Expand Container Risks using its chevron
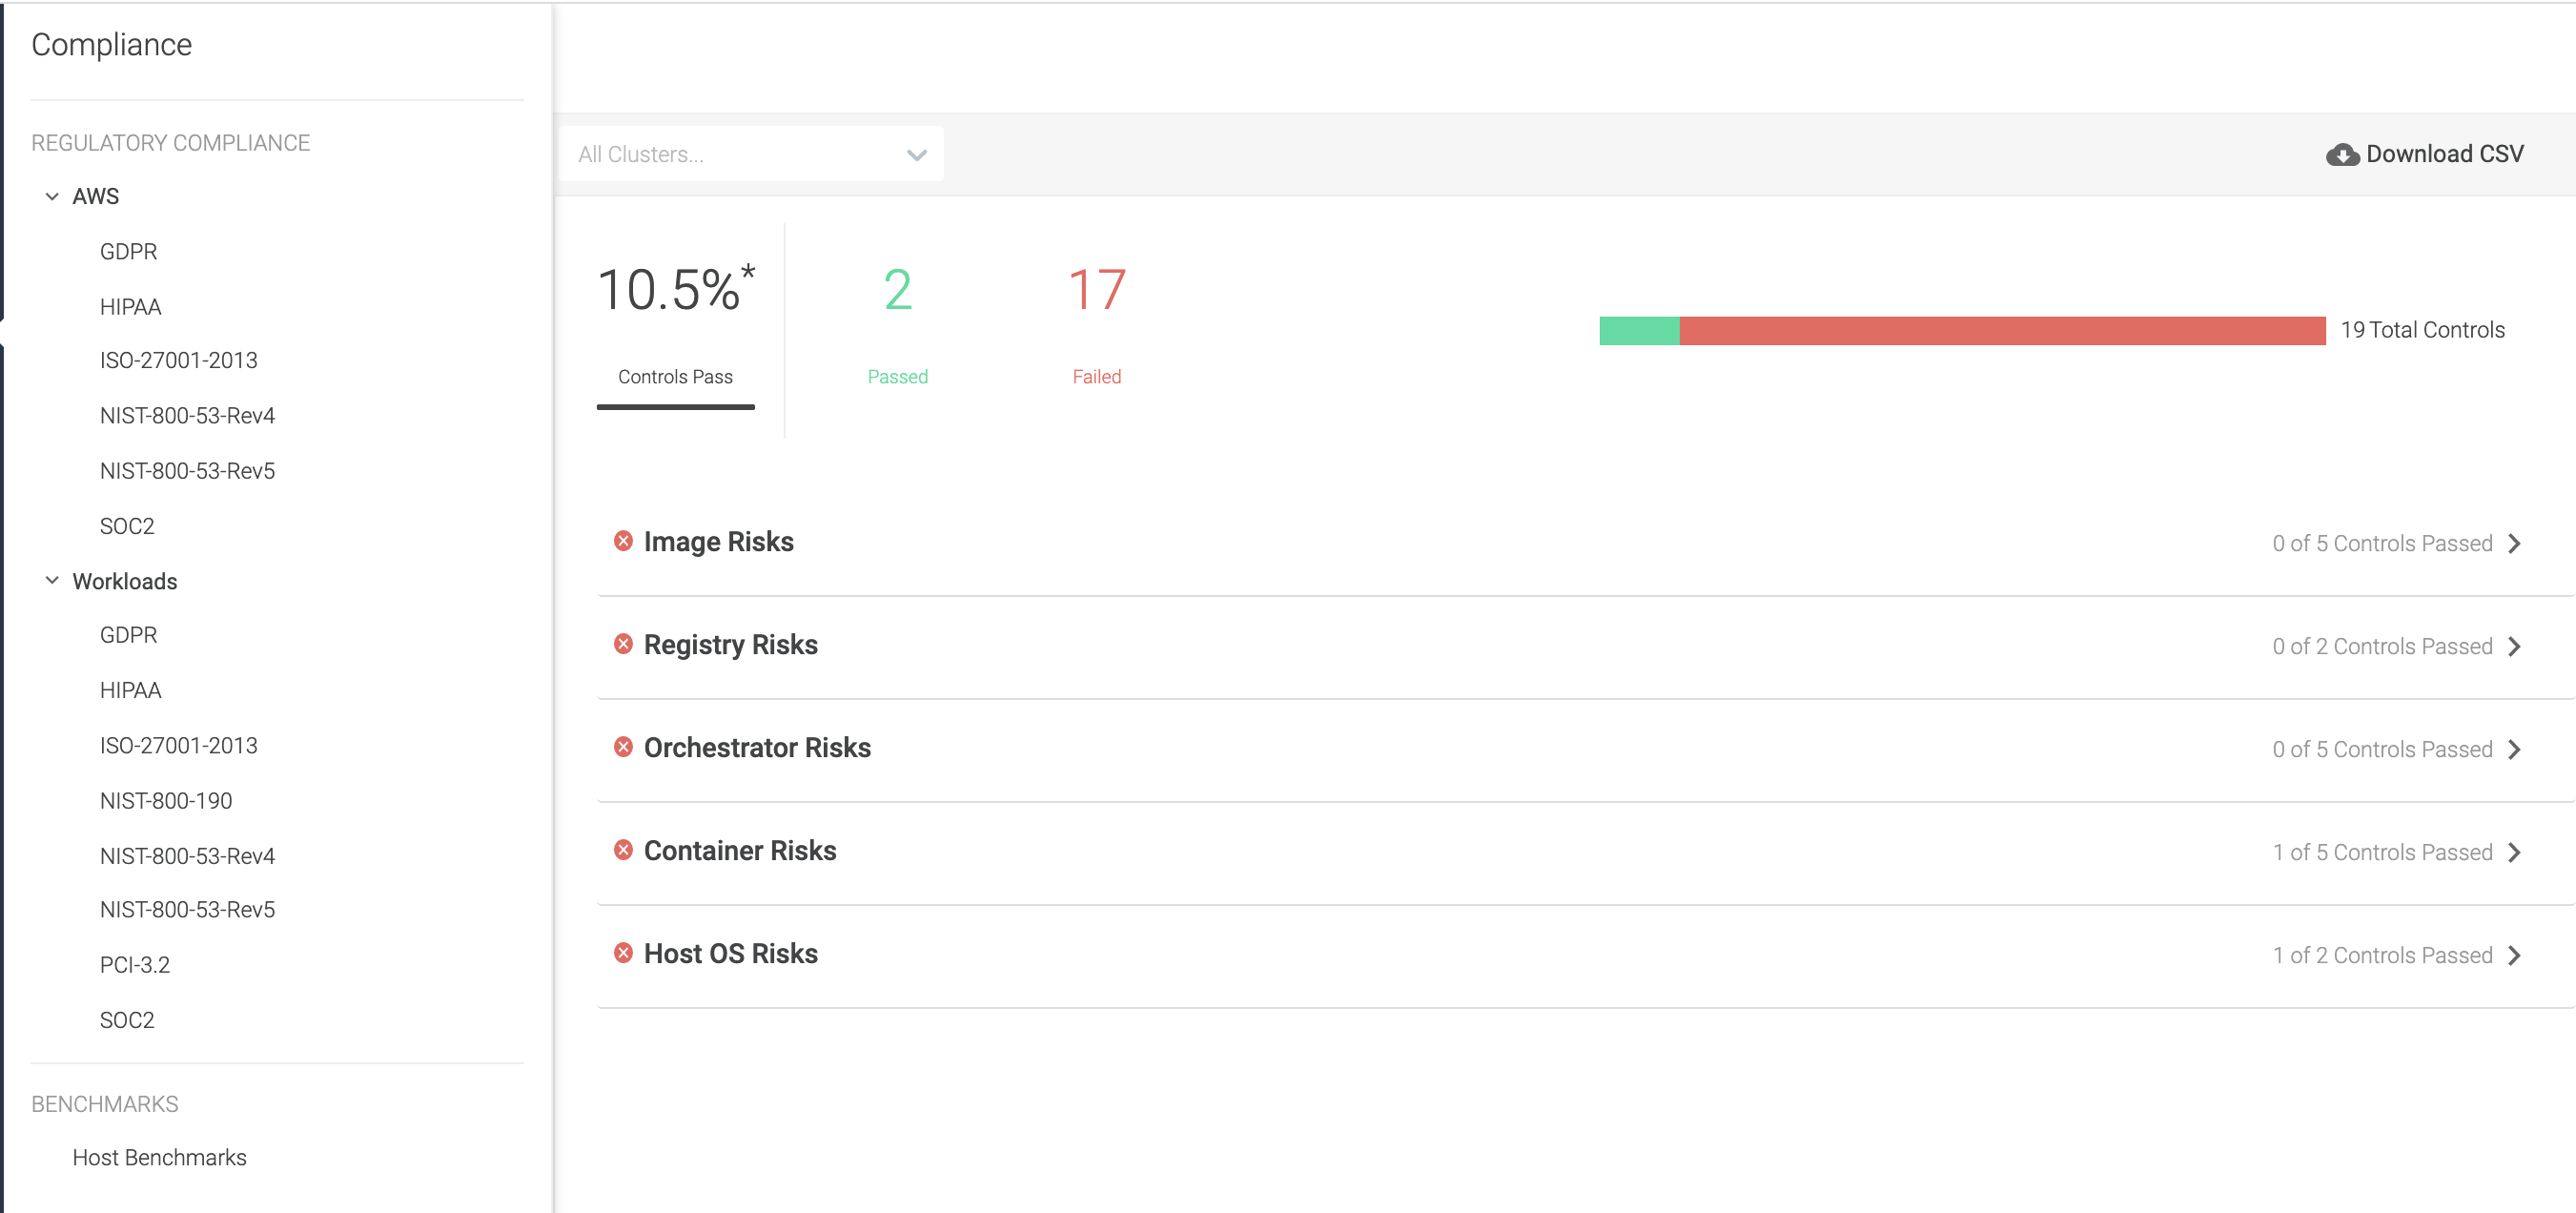Viewport: 2576px width, 1213px height. 2515,852
